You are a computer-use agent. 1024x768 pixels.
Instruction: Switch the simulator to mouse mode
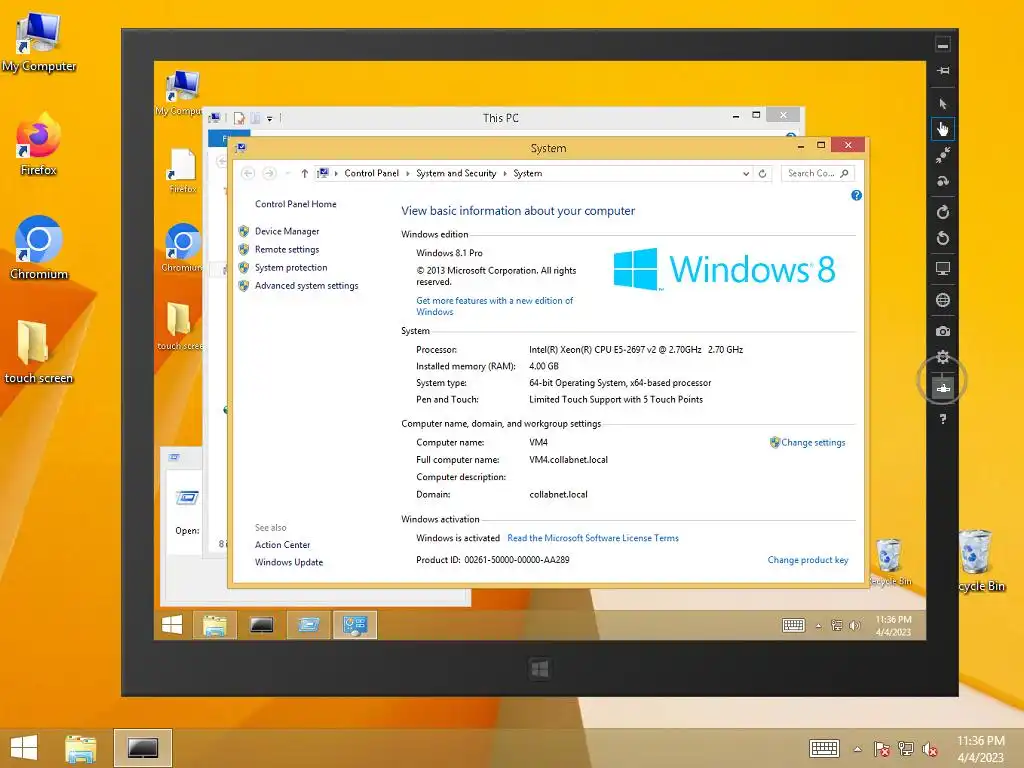pyautogui.click(x=942, y=103)
